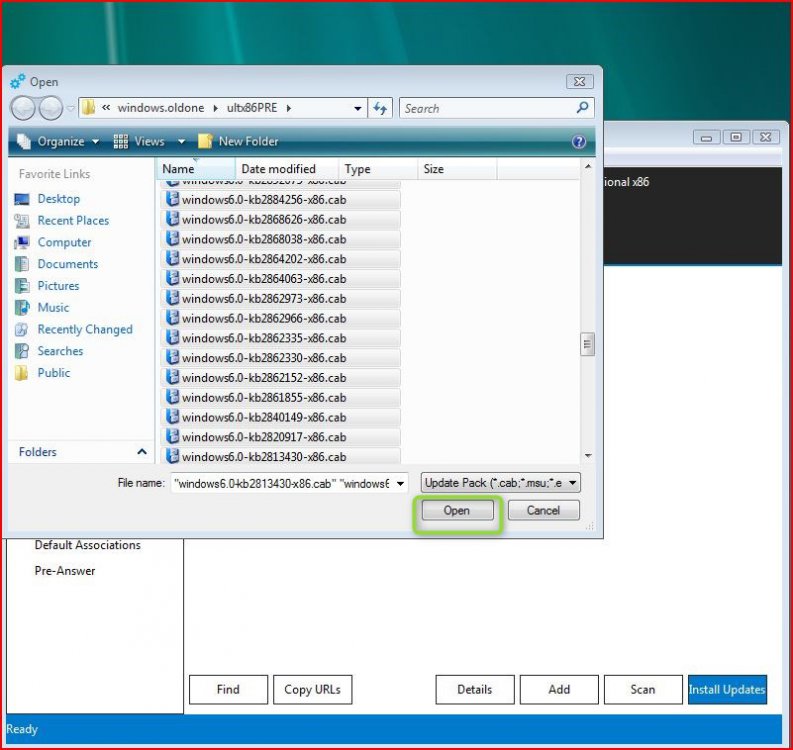The height and width of the screenshot is (750, 793).
Task: Open Music in Favorite Links
Action: click(x=53, y=307)
